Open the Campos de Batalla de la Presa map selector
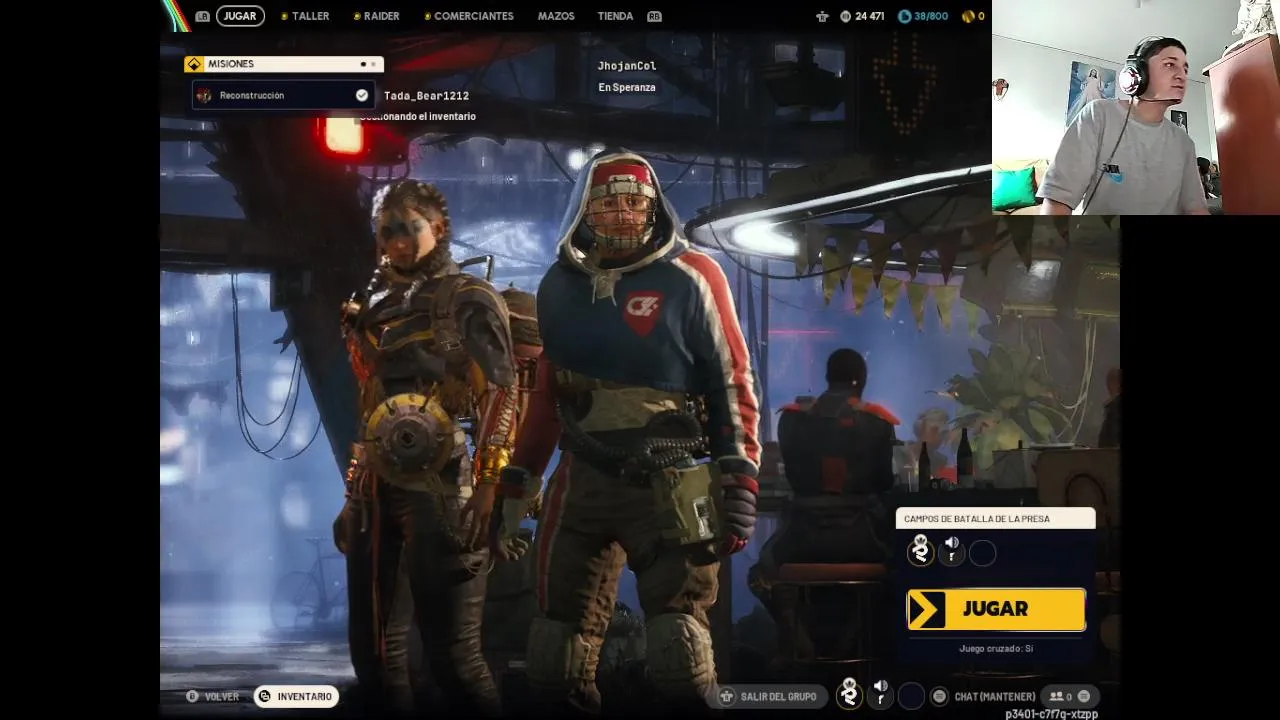The height and width of the screenshot is (720, 1280). pos(996,518)
